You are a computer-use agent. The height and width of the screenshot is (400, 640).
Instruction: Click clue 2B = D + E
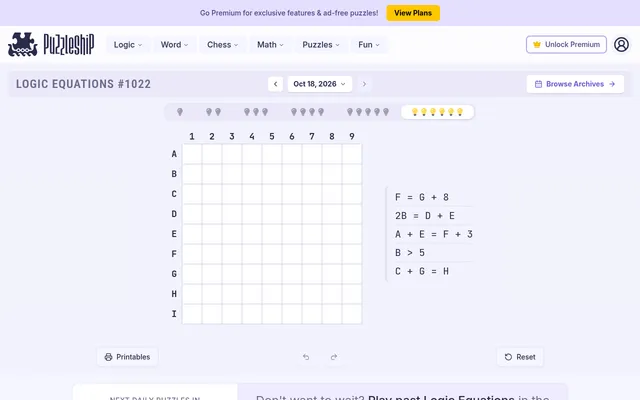(x=425, y=216)
